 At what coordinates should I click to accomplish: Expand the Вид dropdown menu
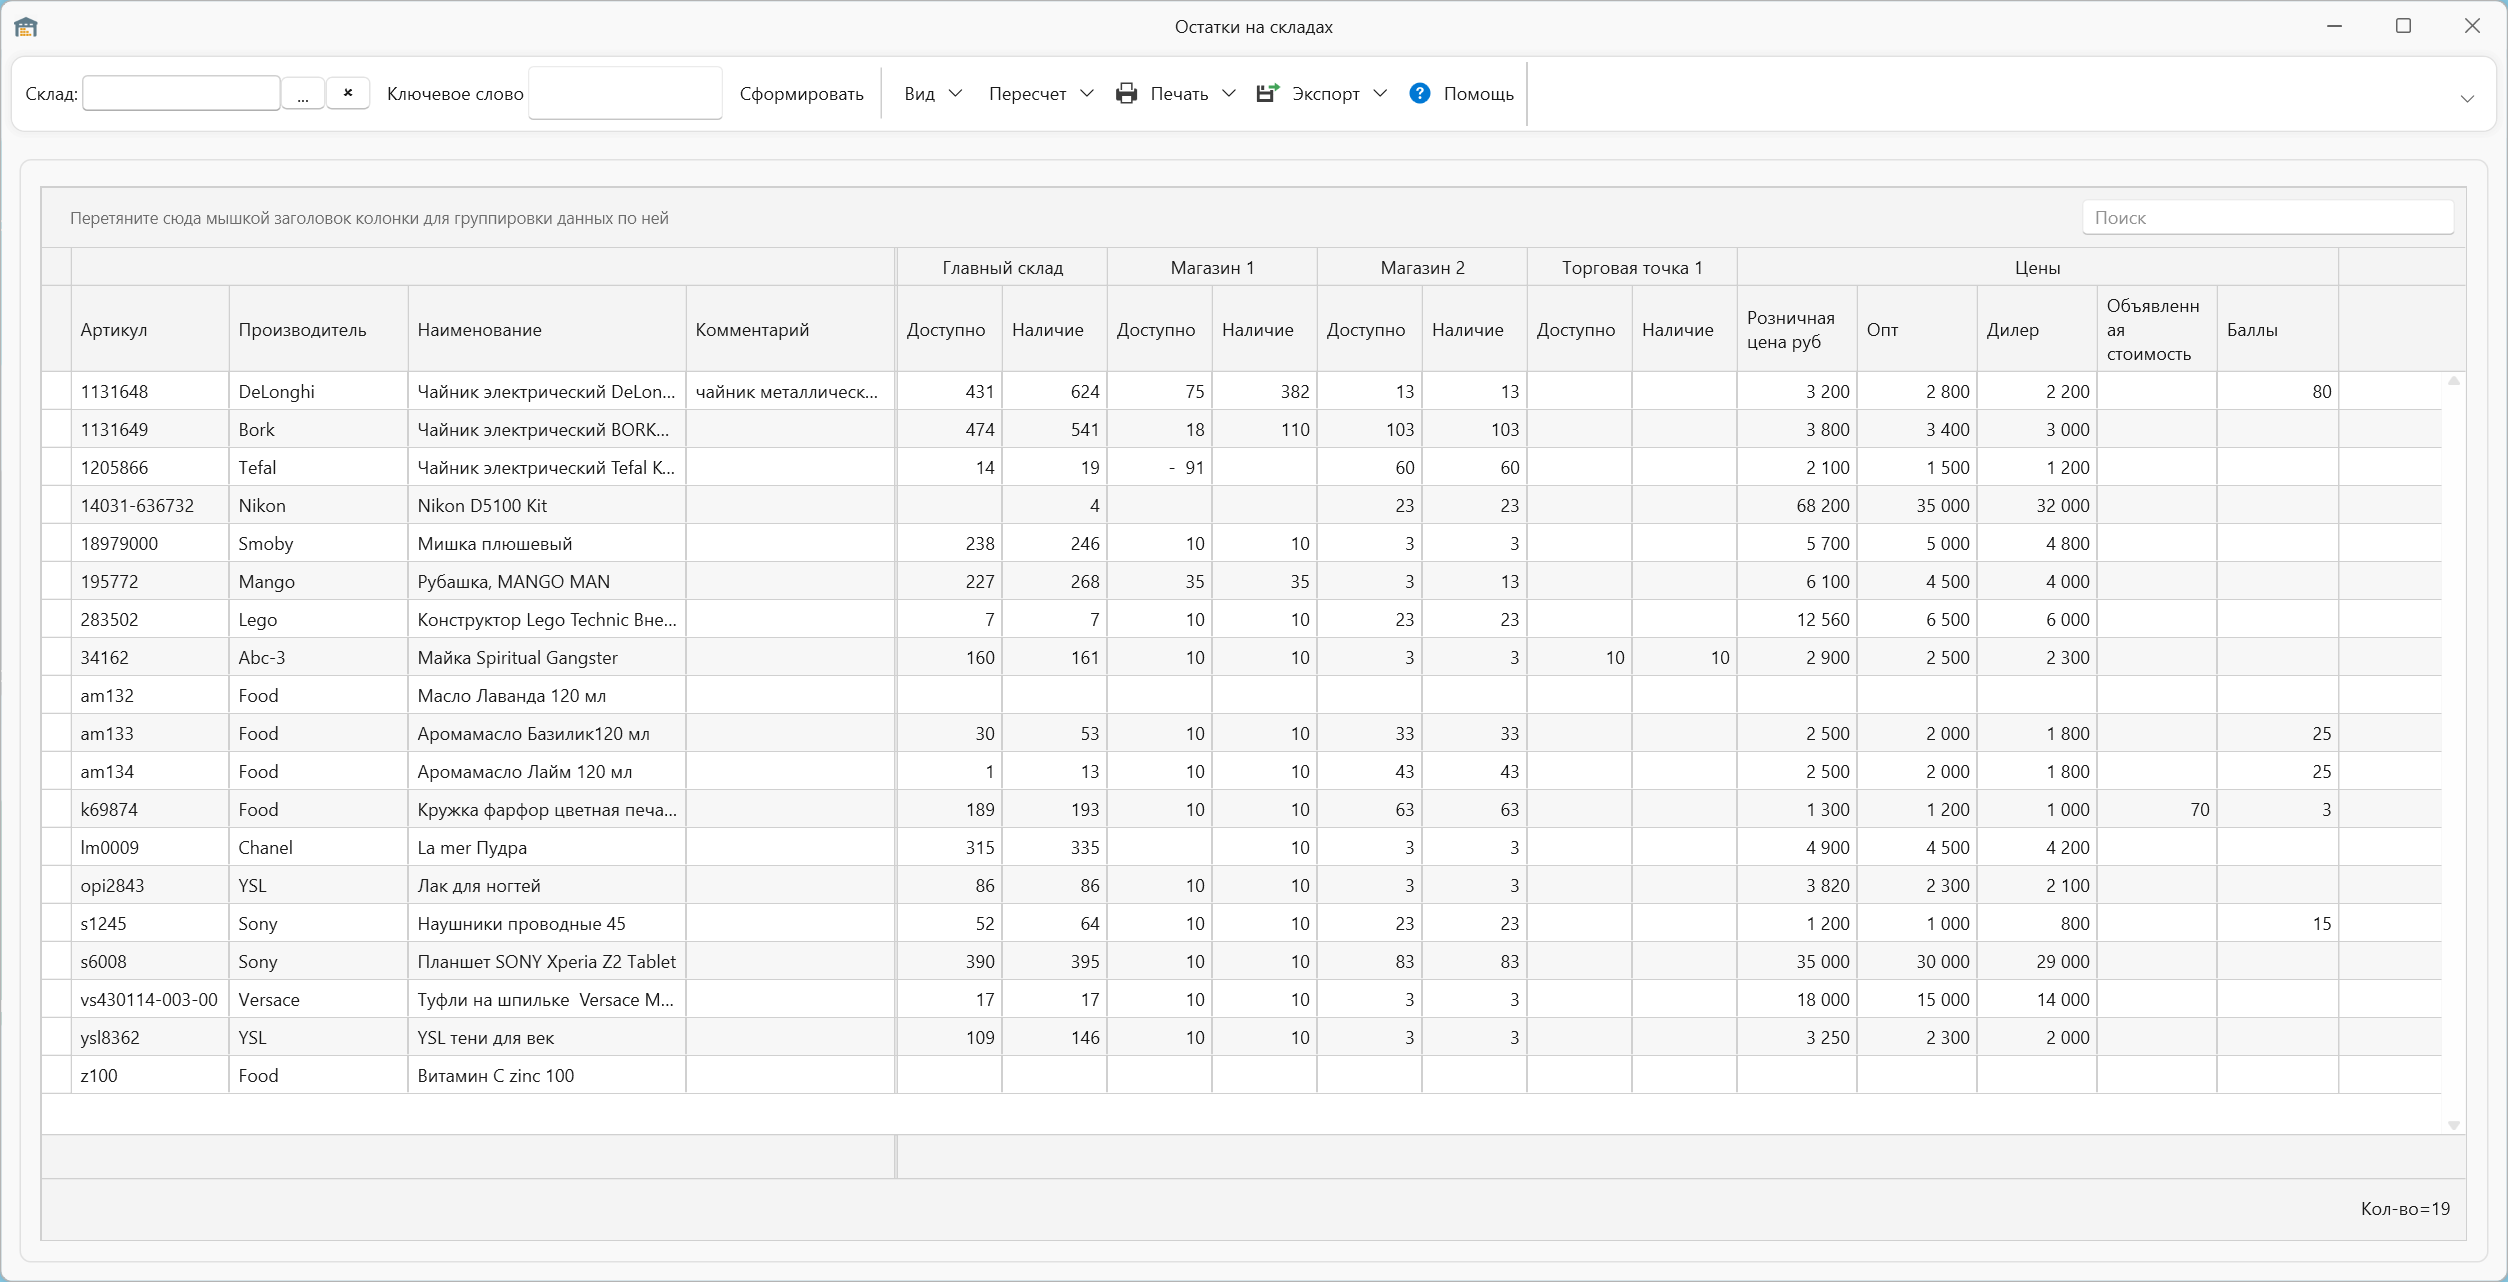(955, 93)
